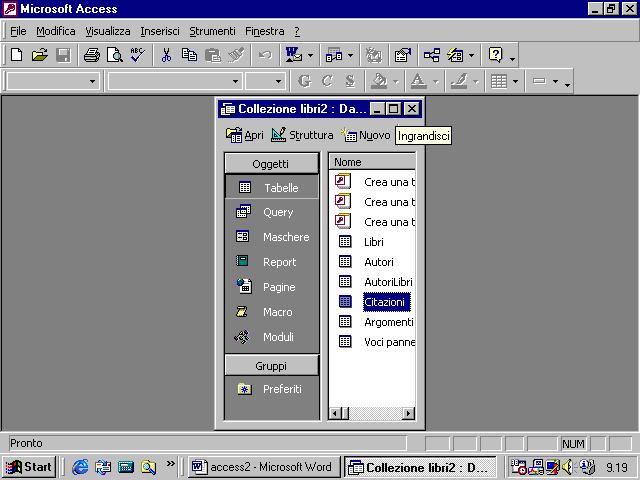The image size is (640, 480).
Task: Click the Help question mark icon
Action: (496, 55)
